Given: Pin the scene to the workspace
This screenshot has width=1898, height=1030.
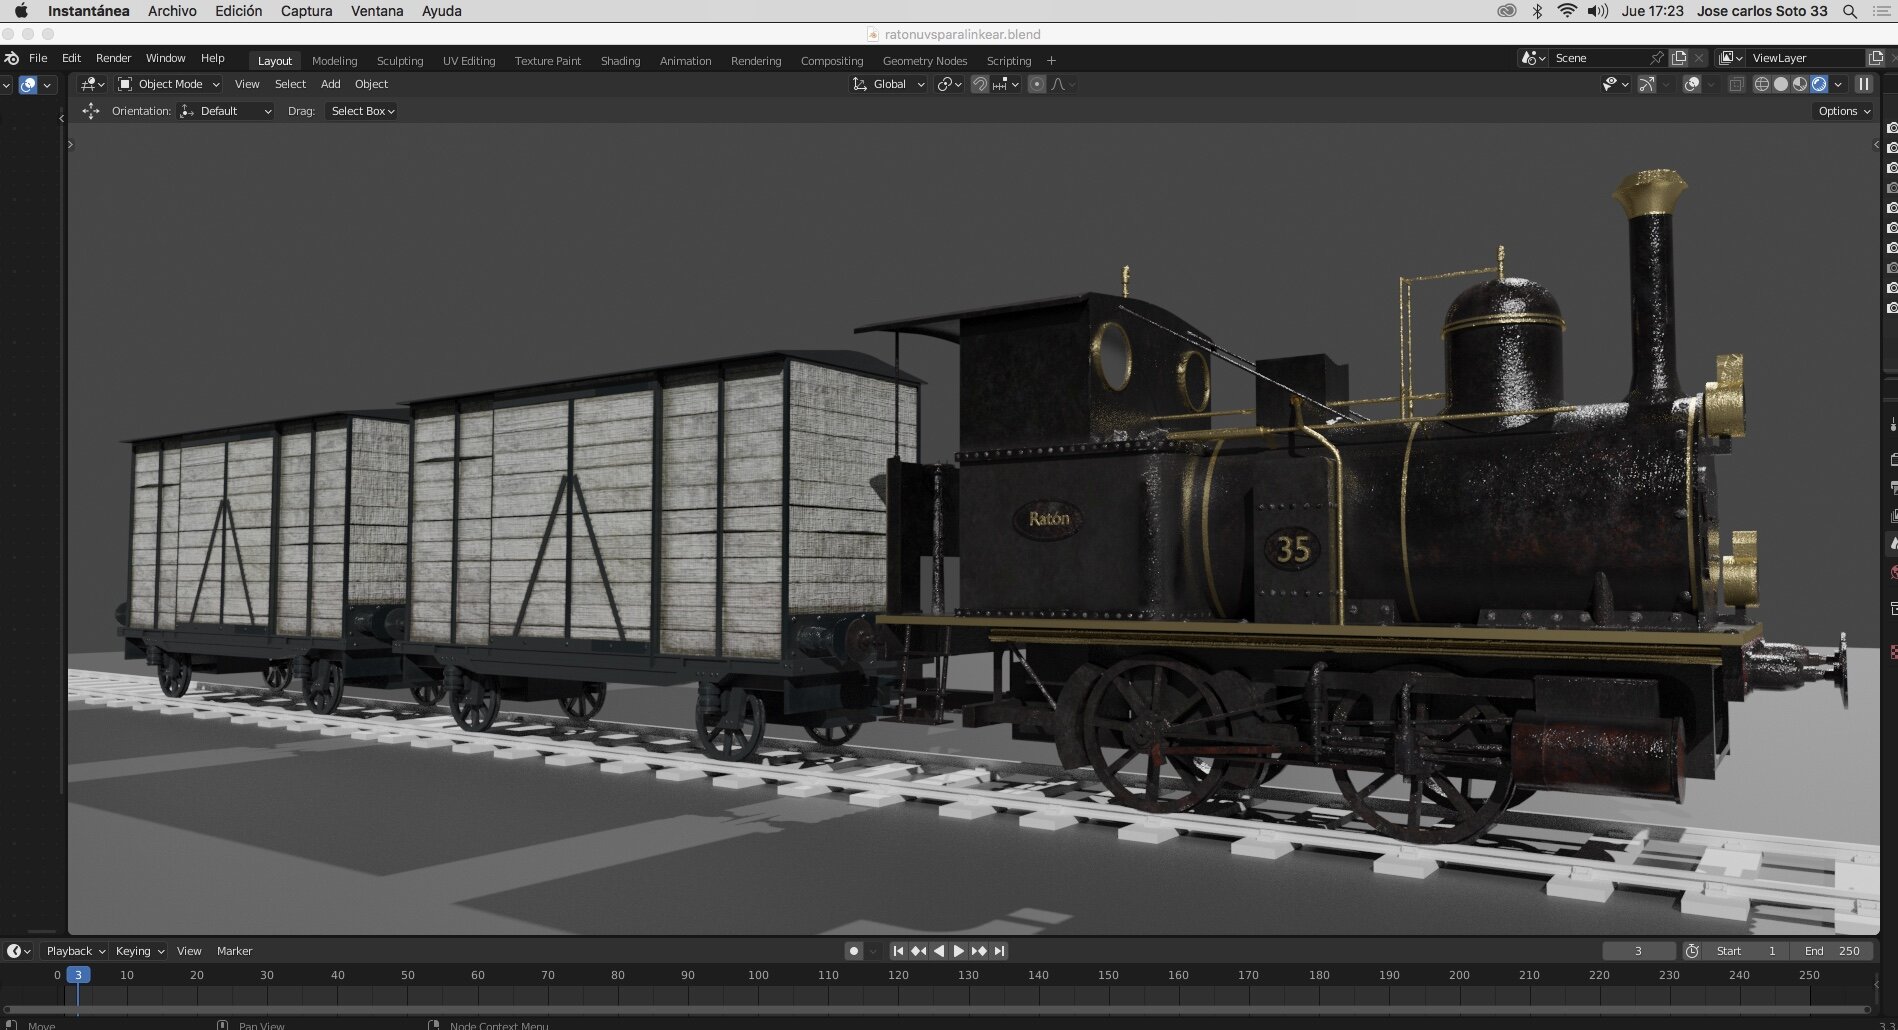Looking at the screenshot, I should click(1657, 58).
